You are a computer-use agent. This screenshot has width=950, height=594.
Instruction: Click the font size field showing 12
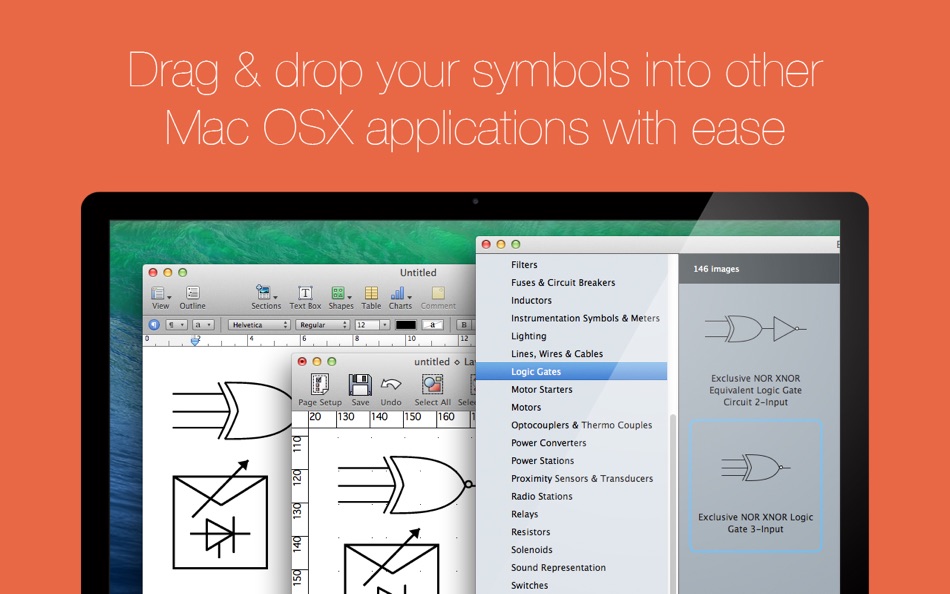click(x=367, y=325)
